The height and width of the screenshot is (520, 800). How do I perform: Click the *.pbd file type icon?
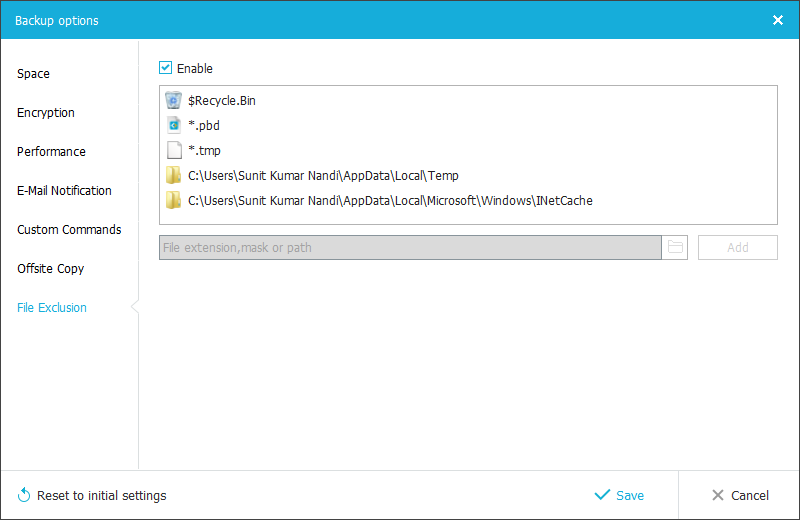click(174, 125)
